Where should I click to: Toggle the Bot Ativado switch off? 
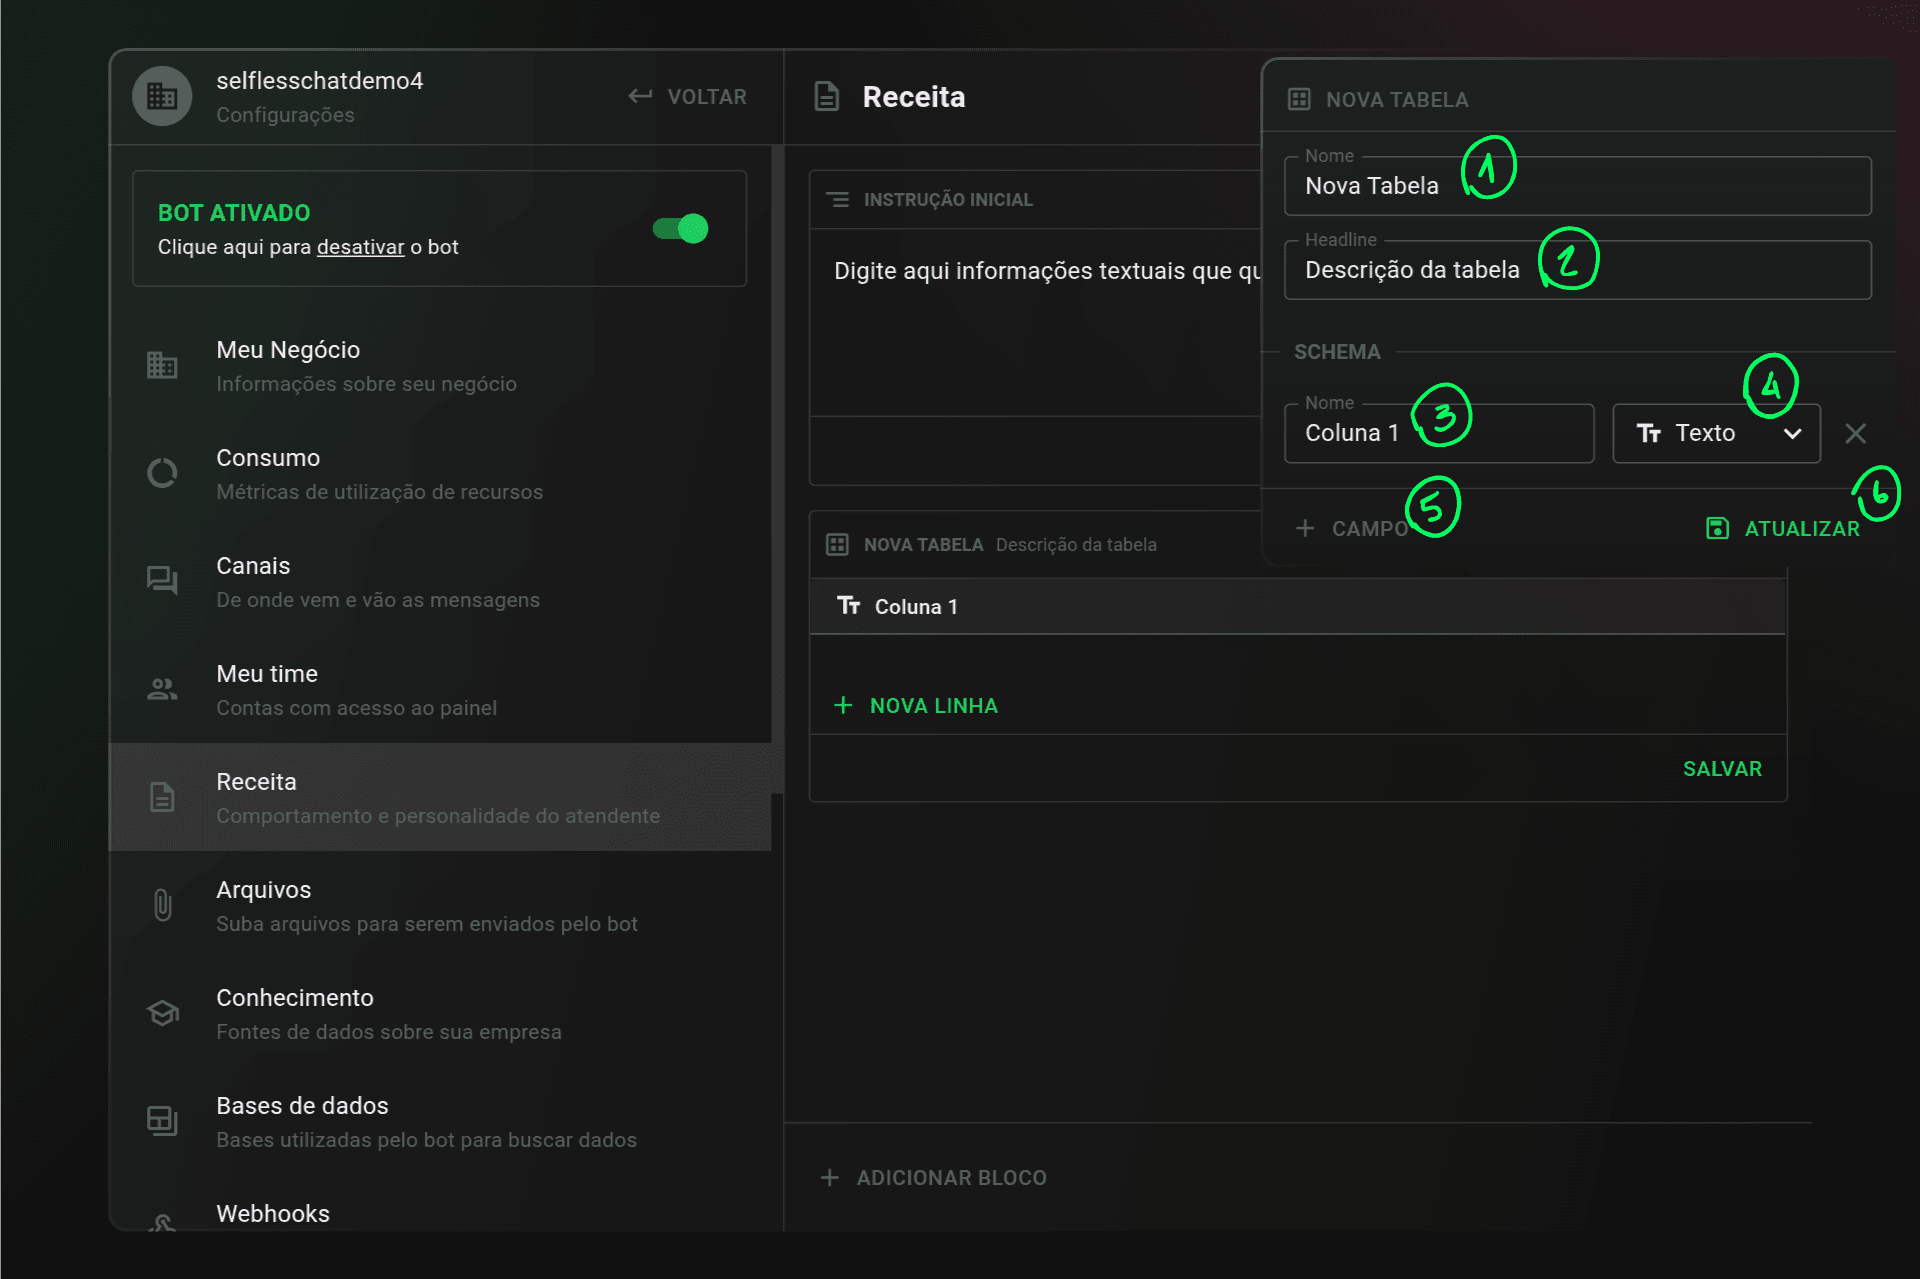click(x=680, y=229)
